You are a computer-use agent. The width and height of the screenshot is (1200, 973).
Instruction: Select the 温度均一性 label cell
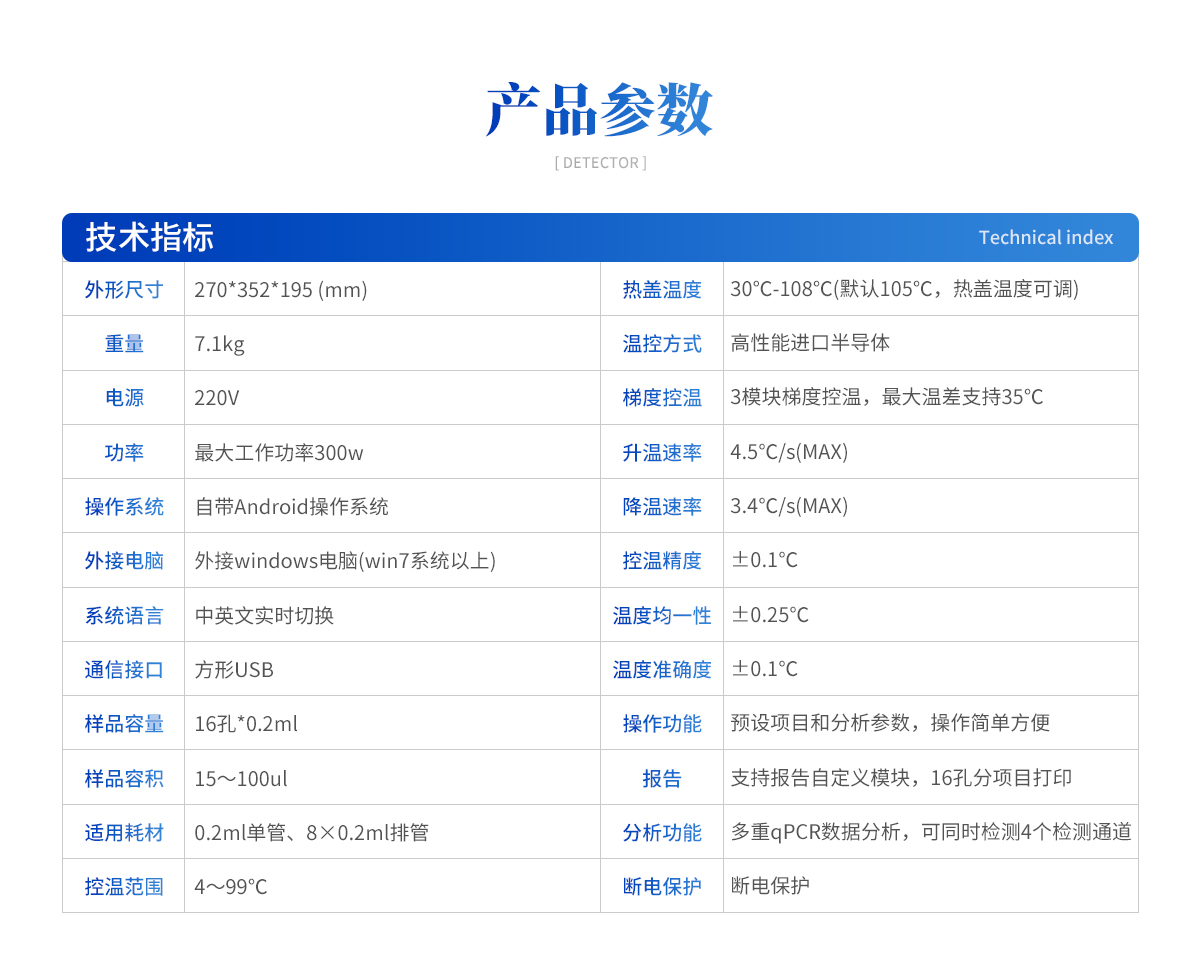coord(662,616)
